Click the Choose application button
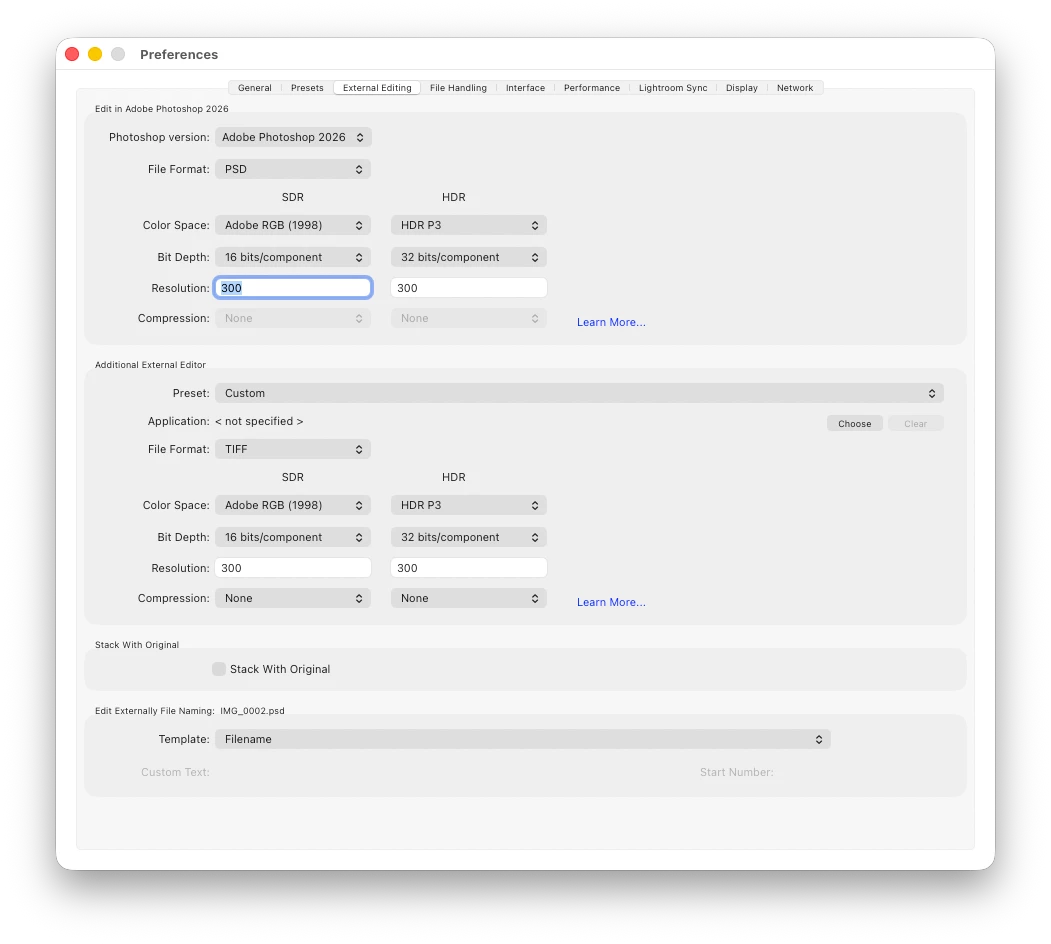The image size is (1051, 944). [855, 424]
